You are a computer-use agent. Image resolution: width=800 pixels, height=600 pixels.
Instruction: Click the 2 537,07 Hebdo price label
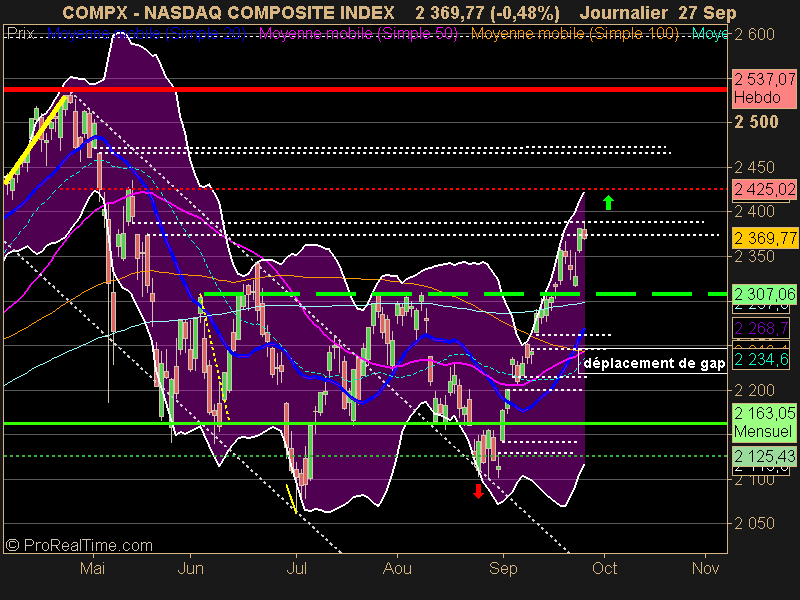(x=764, y=88)
